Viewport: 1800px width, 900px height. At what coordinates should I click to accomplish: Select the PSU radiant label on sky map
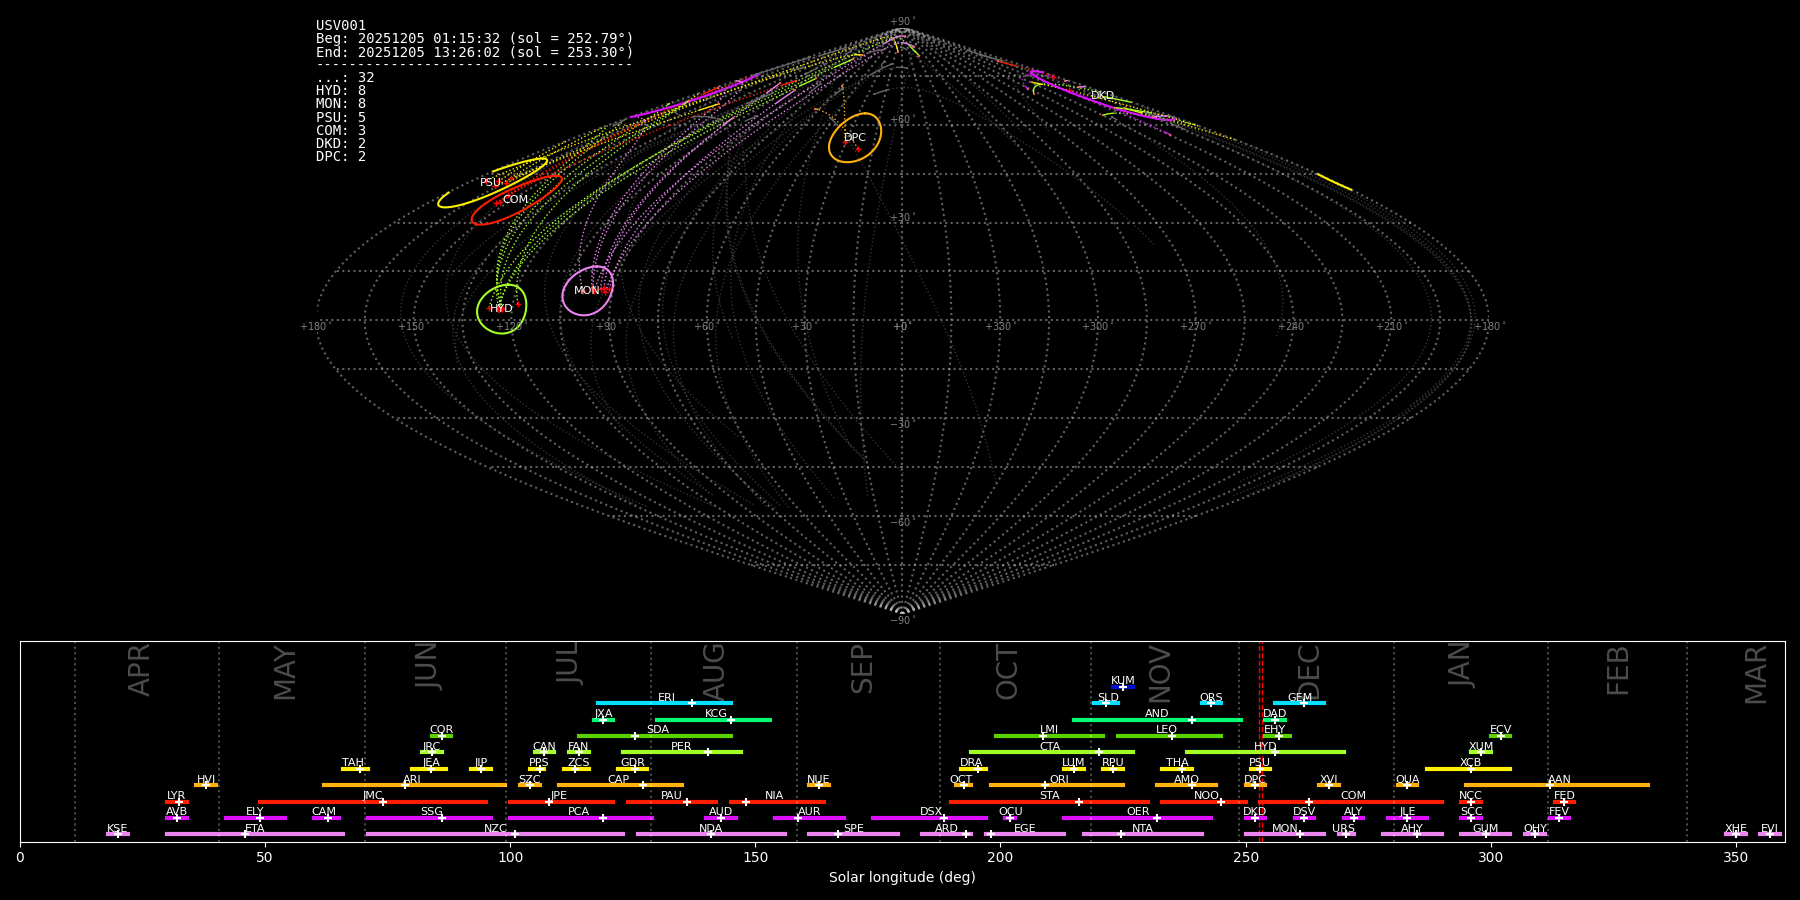tap(490, 183)
